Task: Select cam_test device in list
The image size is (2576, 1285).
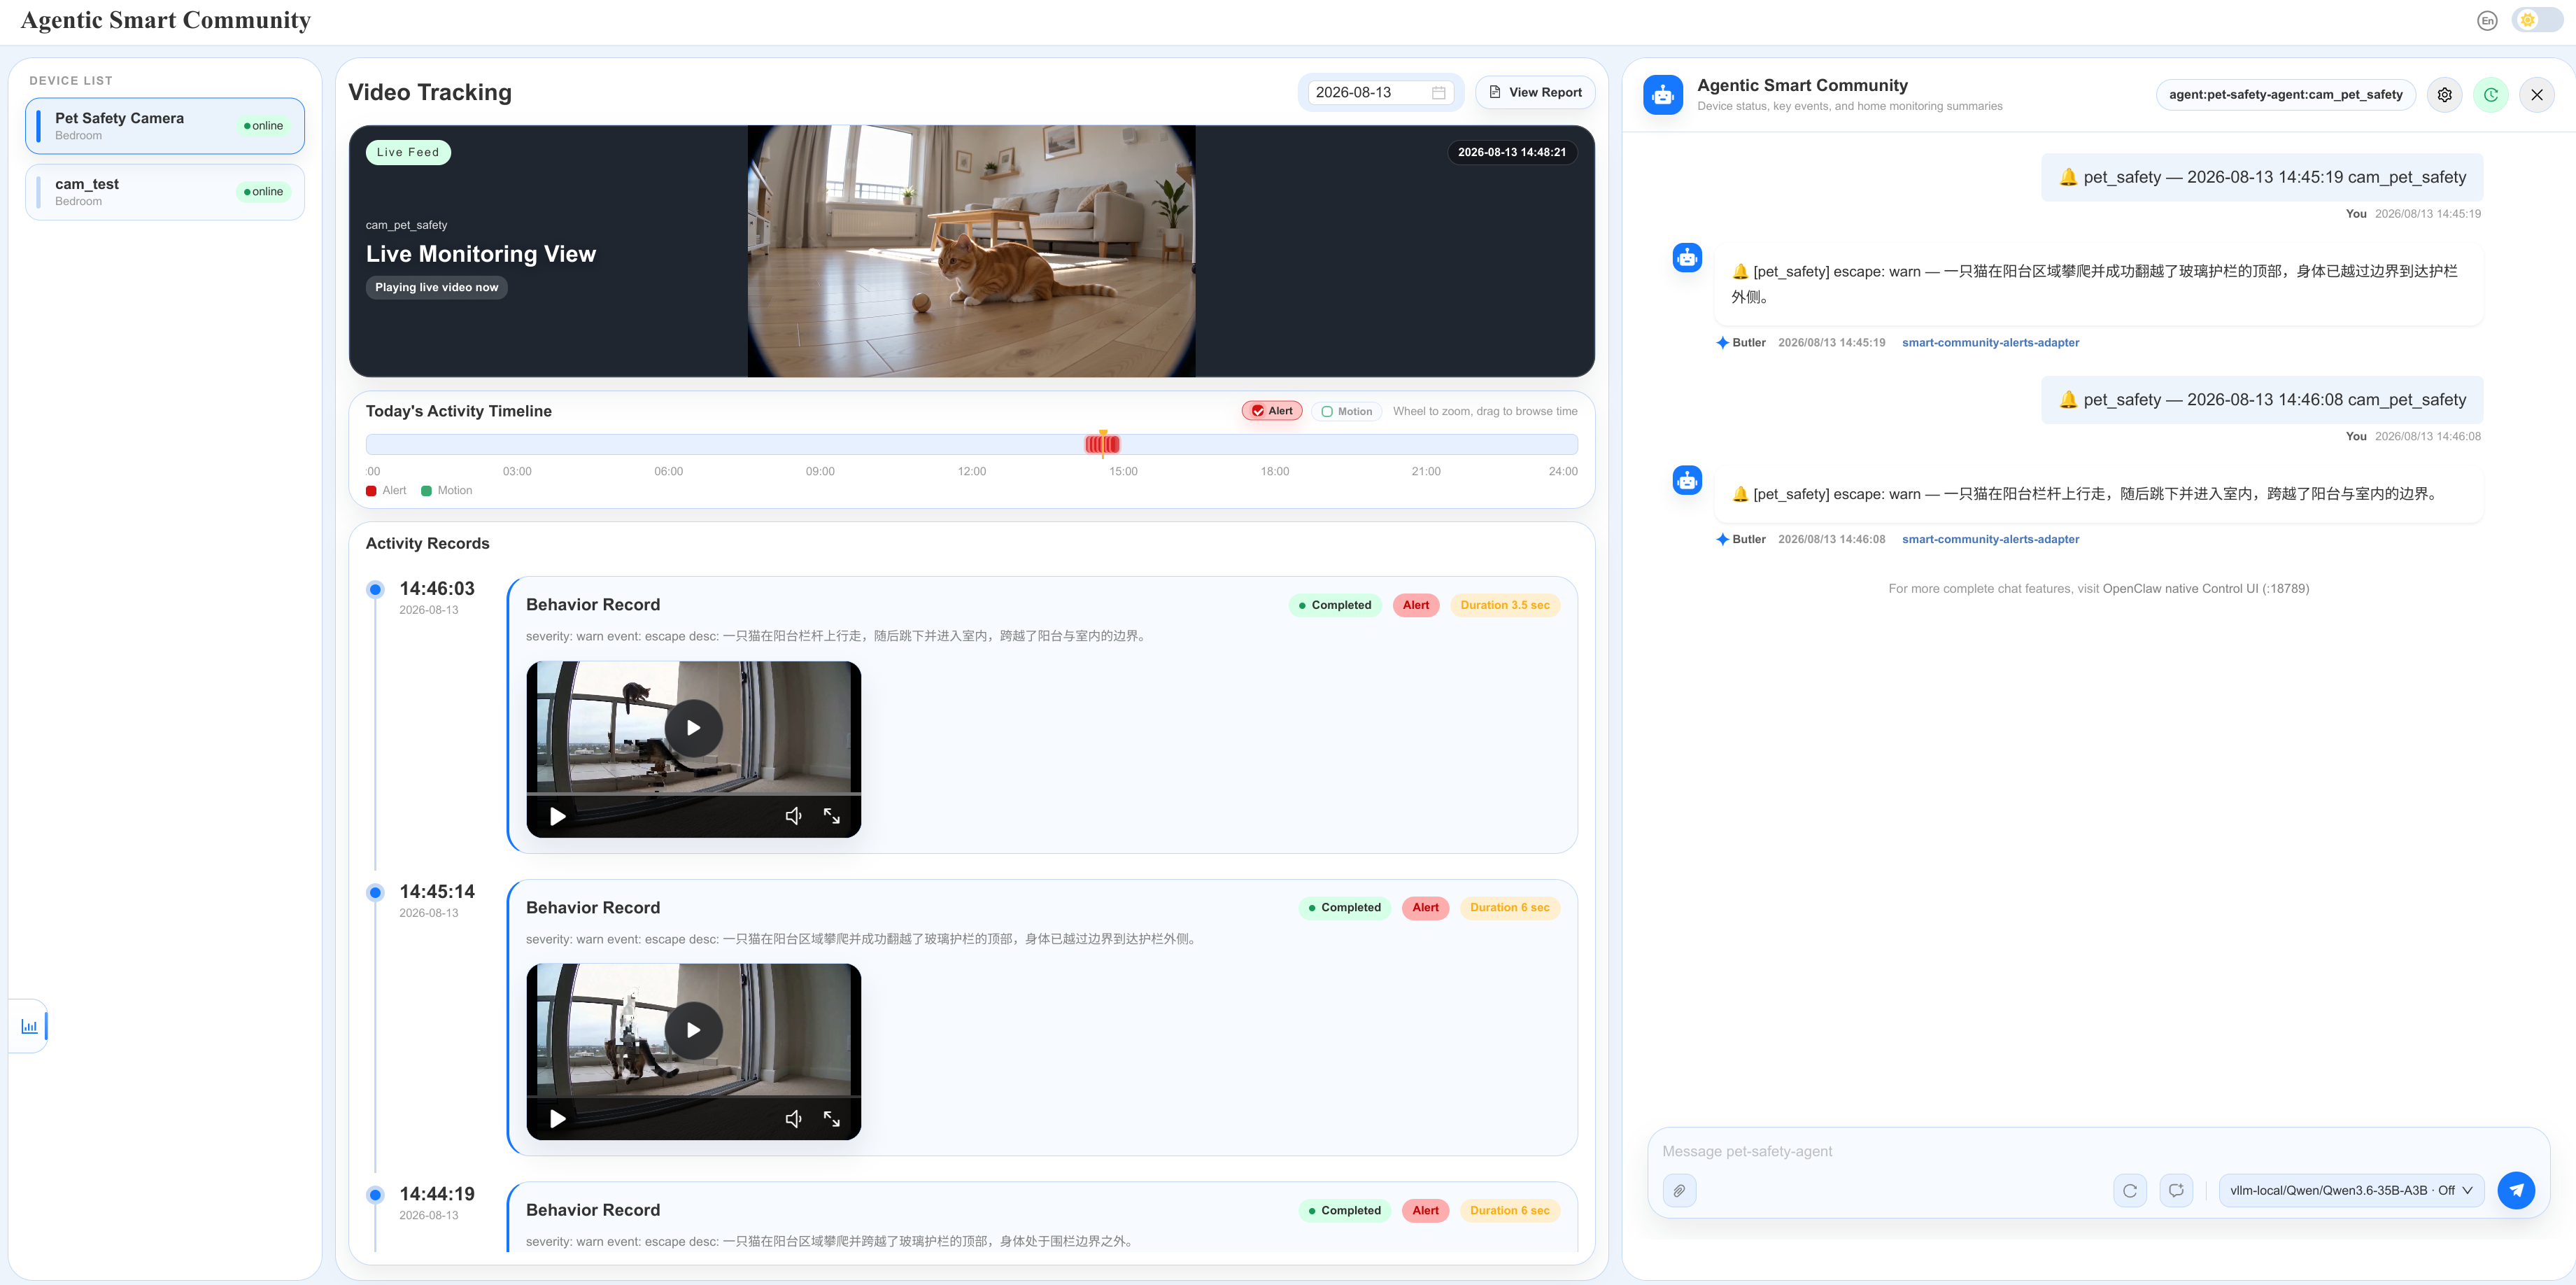Action: tap(165, 192)
